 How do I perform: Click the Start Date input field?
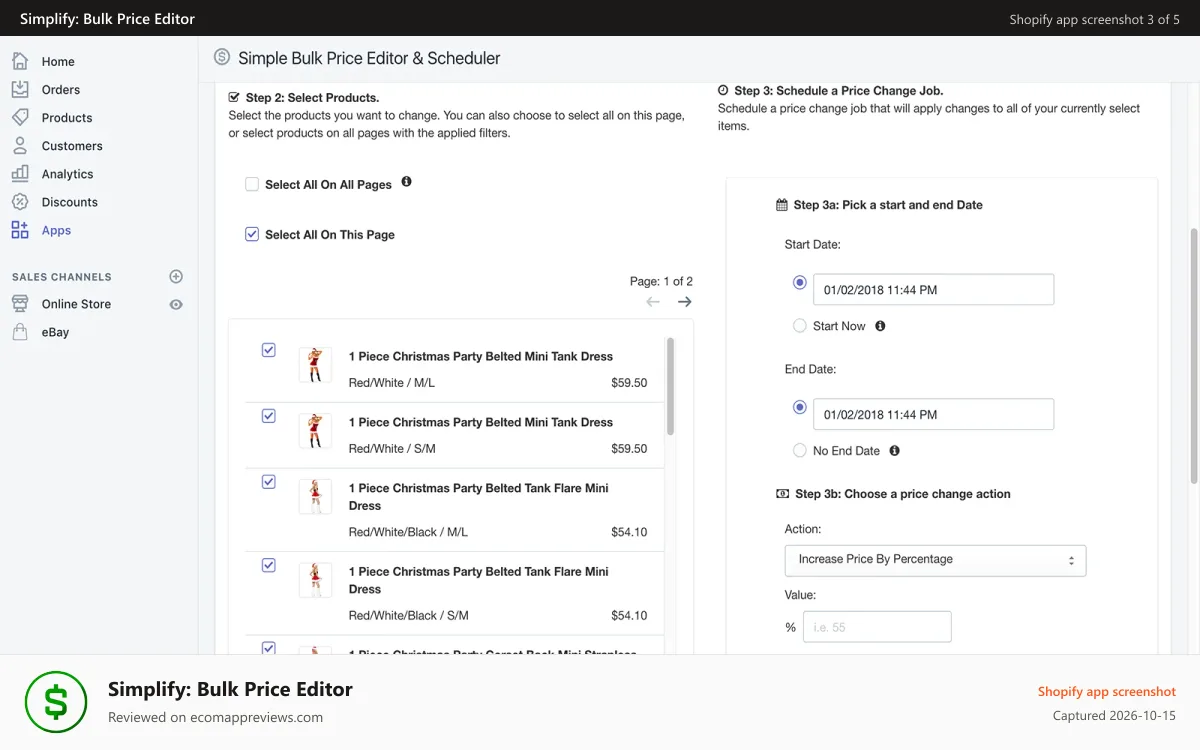click(933, 290)
